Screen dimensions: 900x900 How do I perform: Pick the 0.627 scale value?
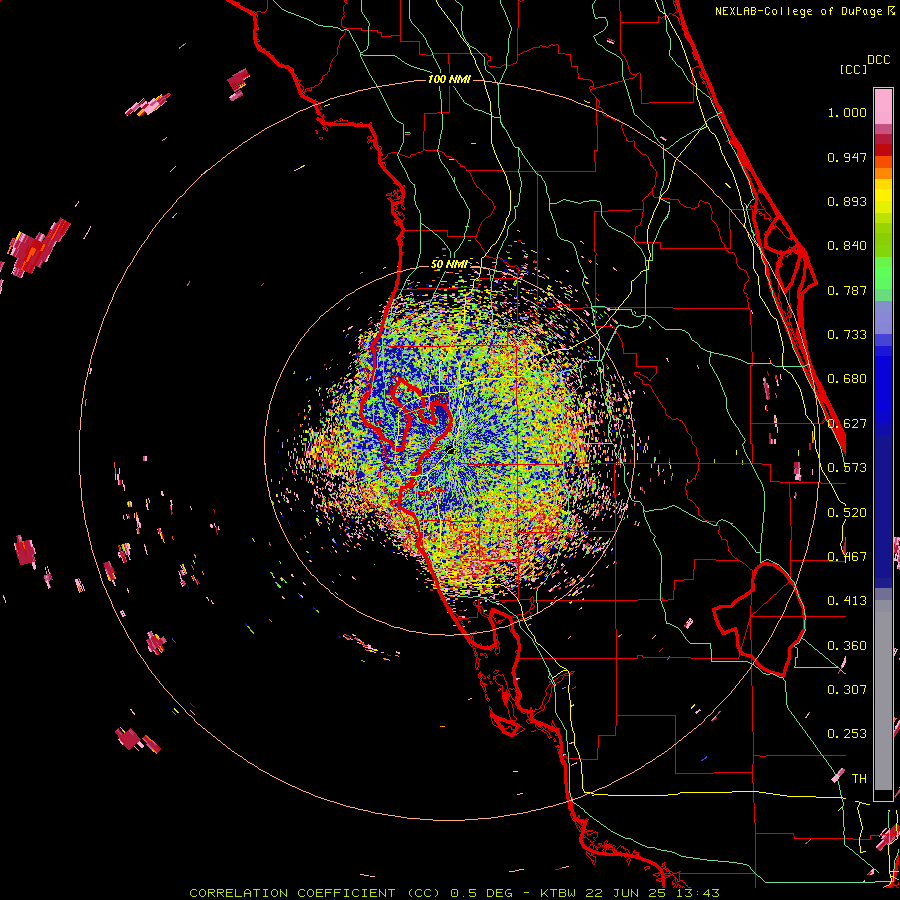847,424
